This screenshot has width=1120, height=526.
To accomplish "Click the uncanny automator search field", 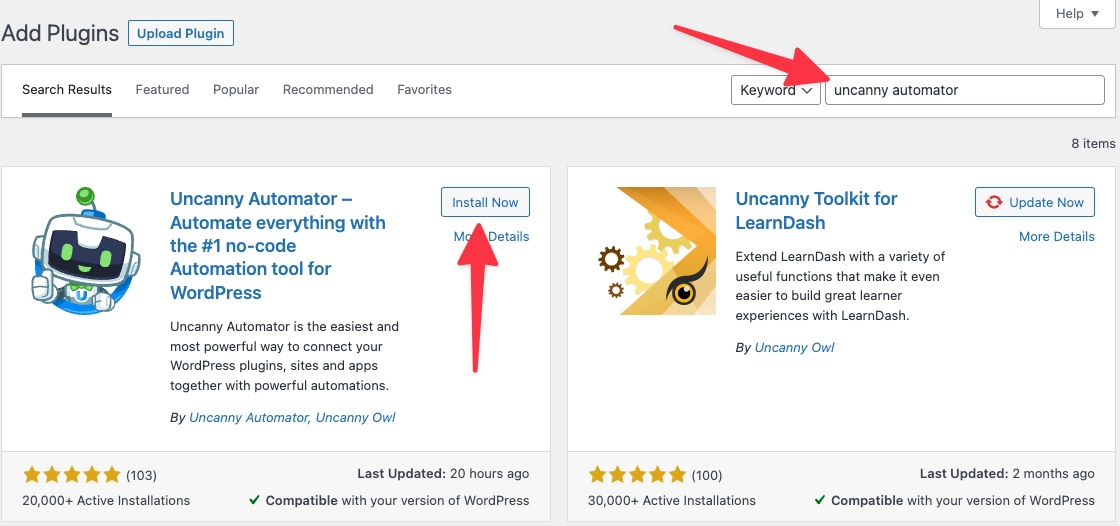I will 964,90.
